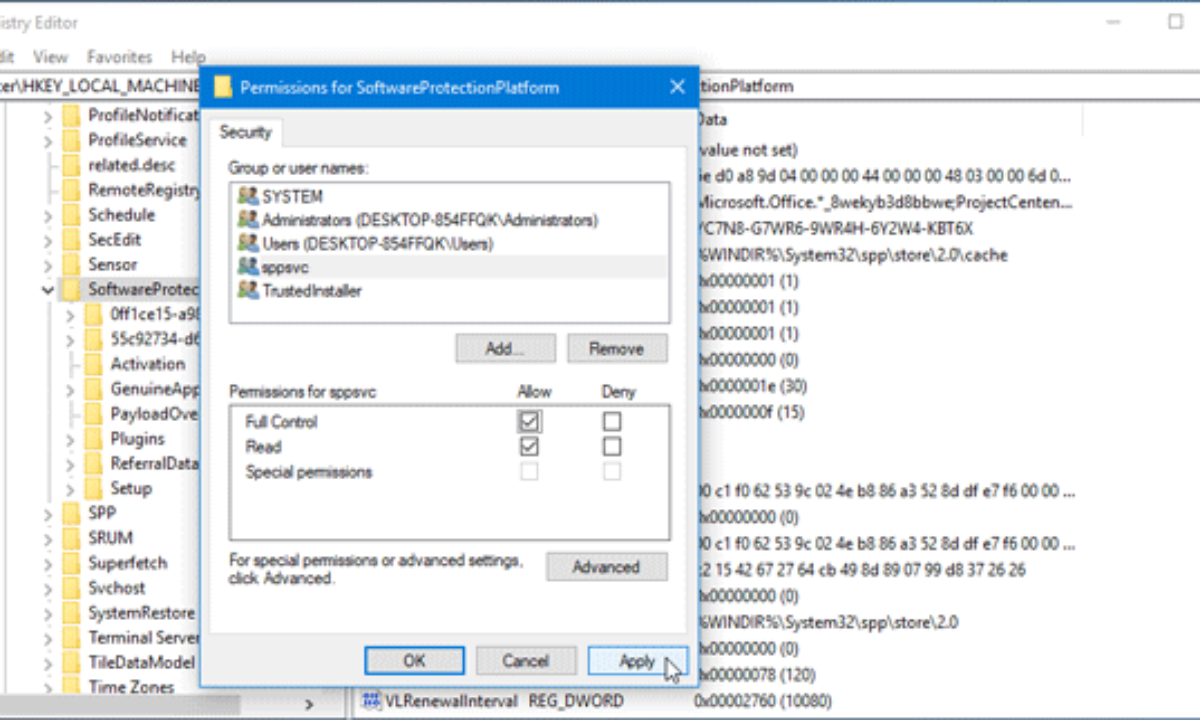This screenshot has height=720, width=1200.
Task: Expand the Sensor tree node
Action: pyautogui.click(x=47, y=265)
